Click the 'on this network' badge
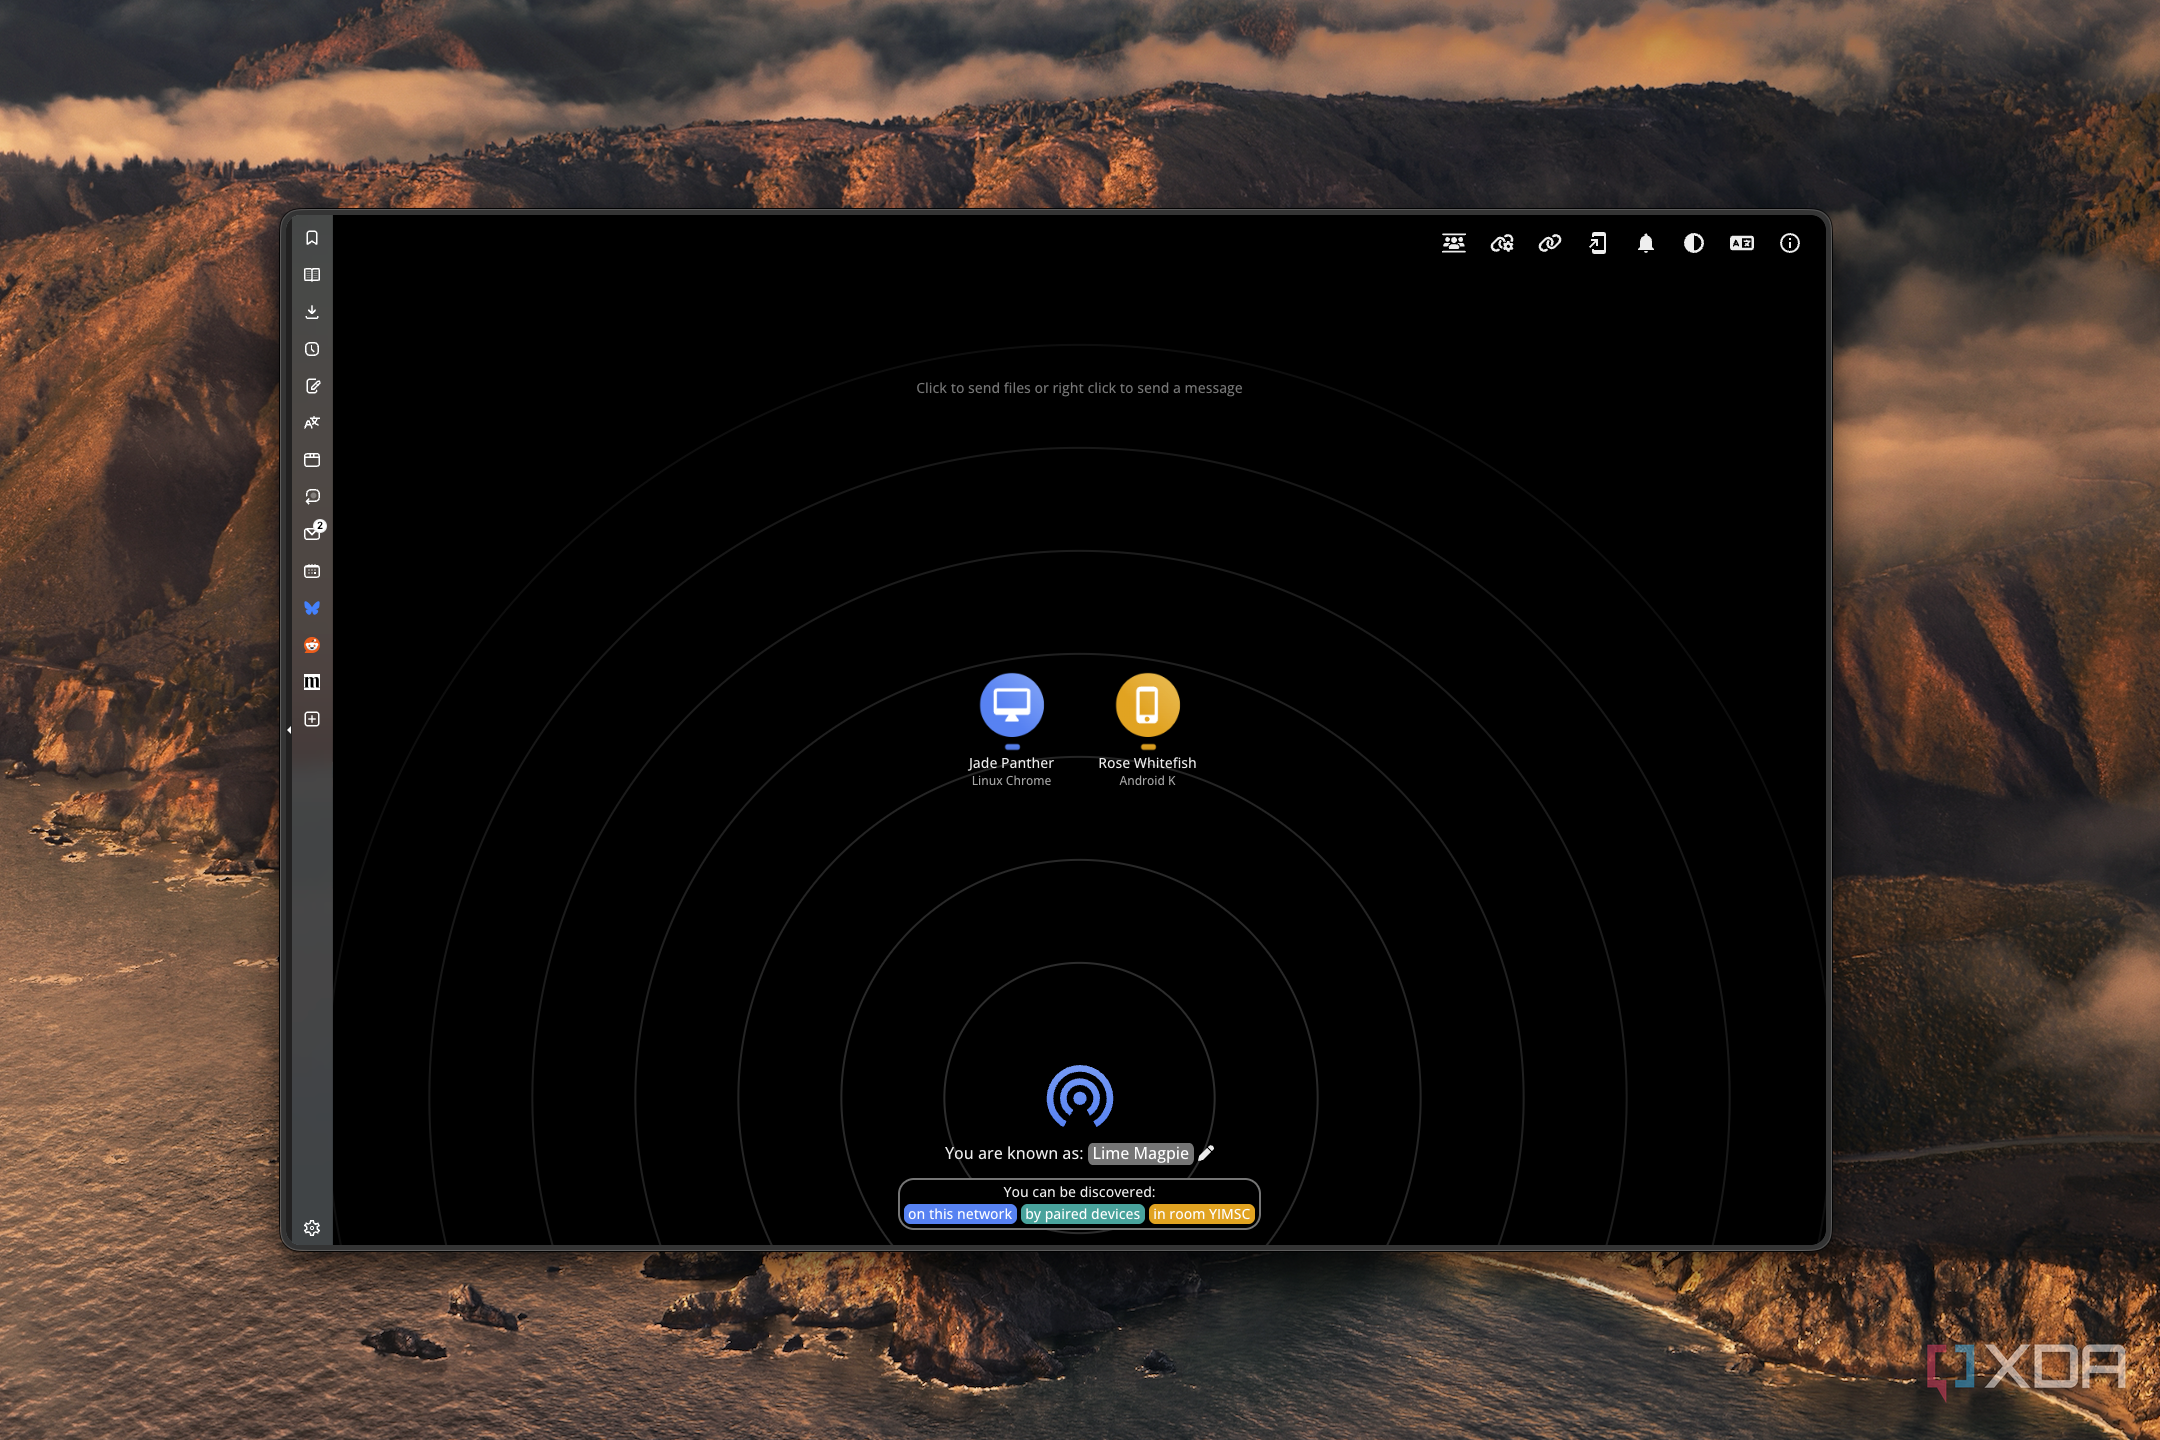The height and width of the screenshot is (1440, 2160). [960, 1214]
